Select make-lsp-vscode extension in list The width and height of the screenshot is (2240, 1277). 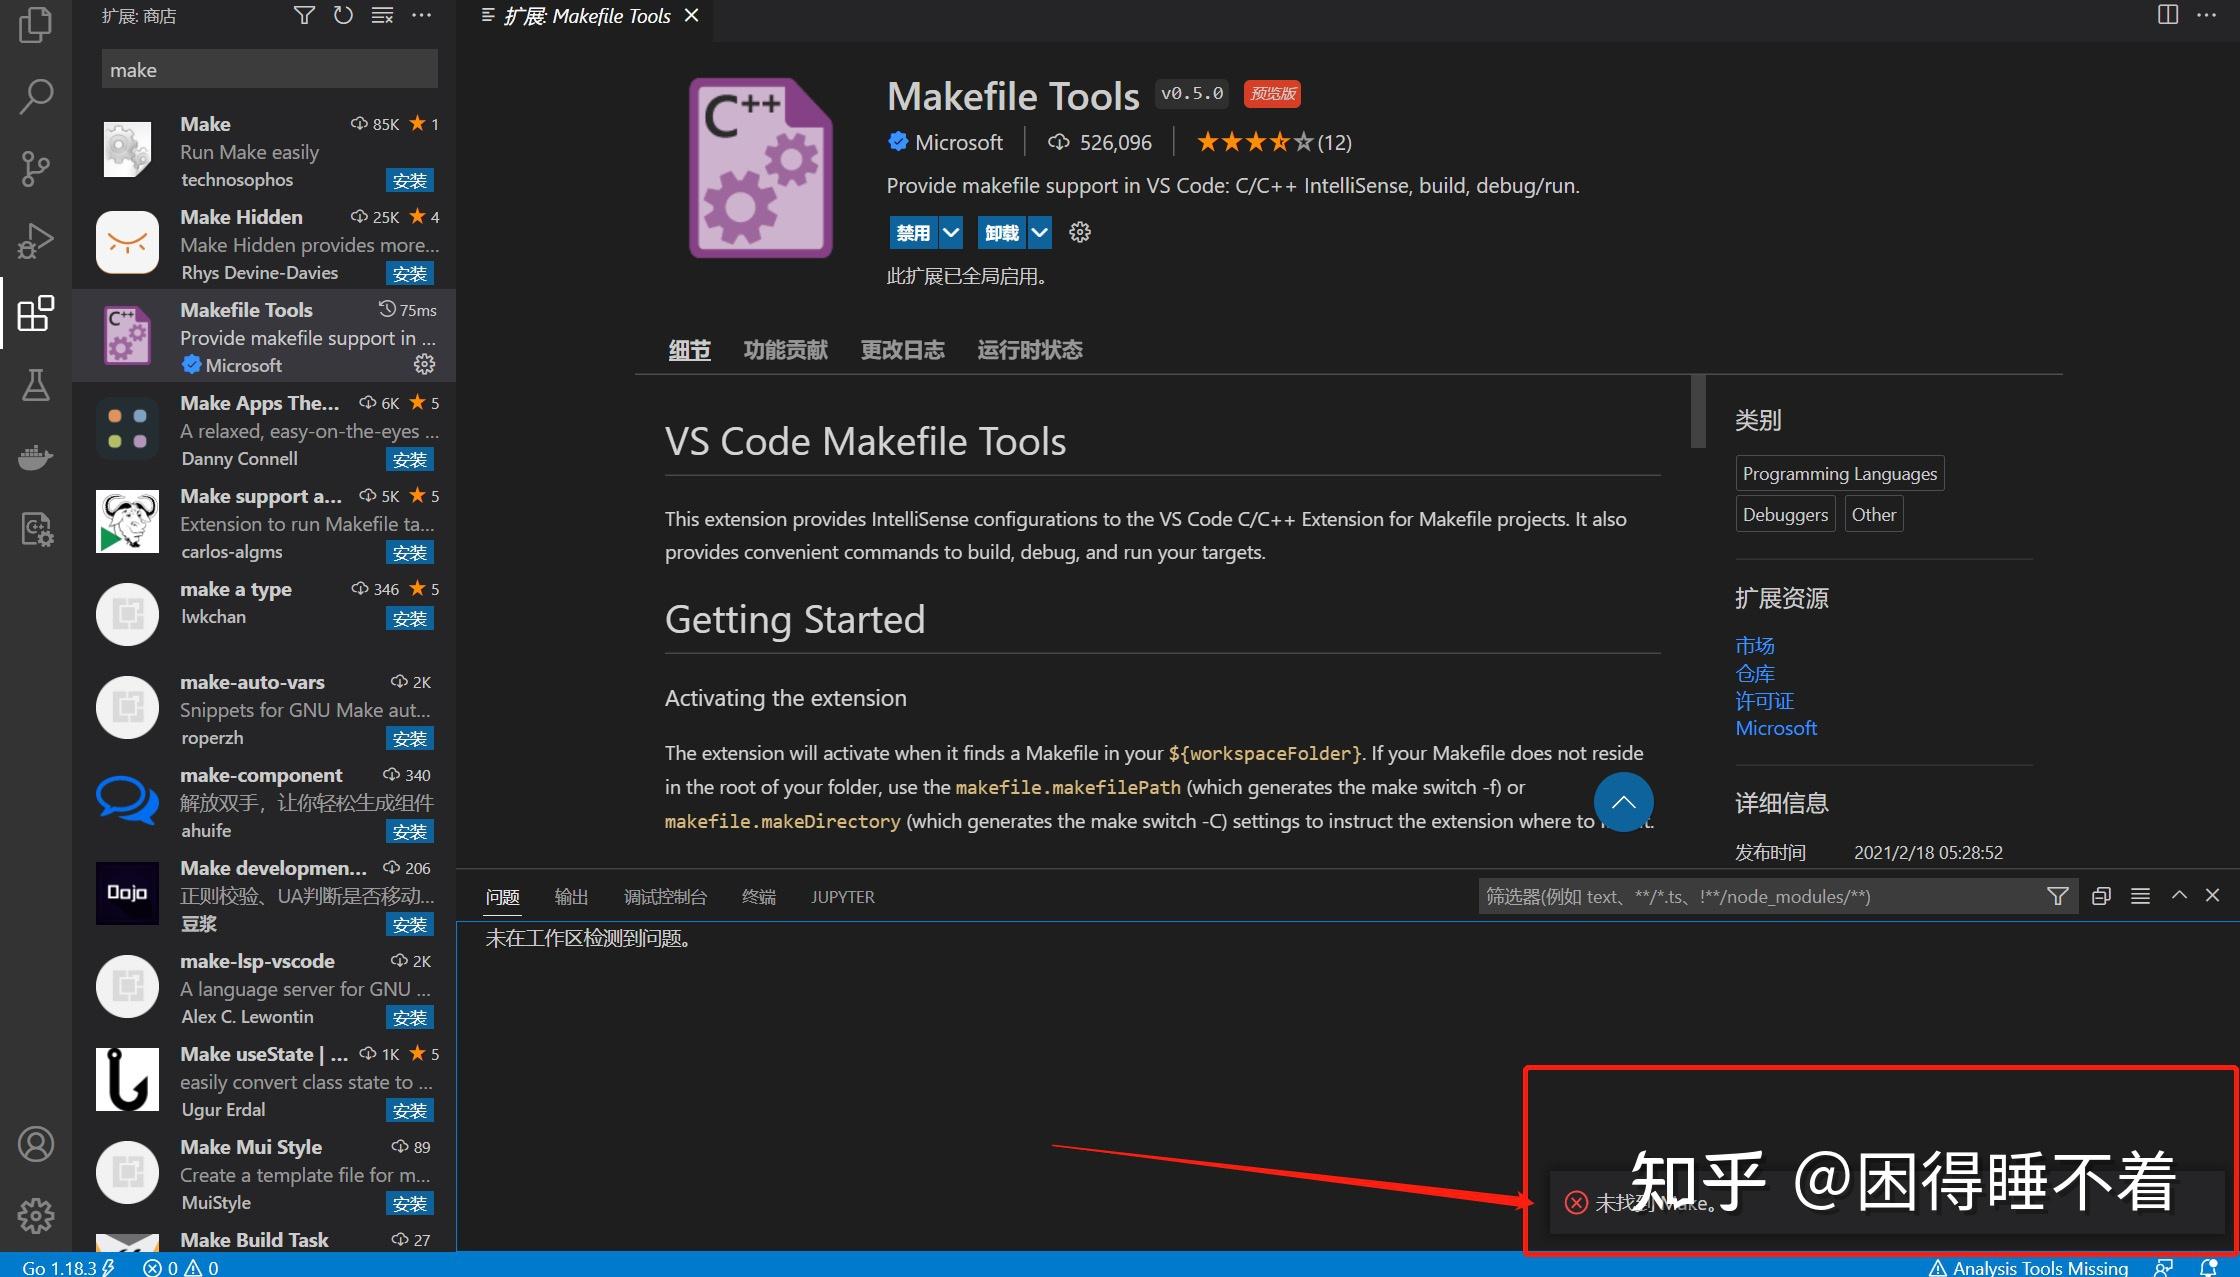tap(264, 988)
